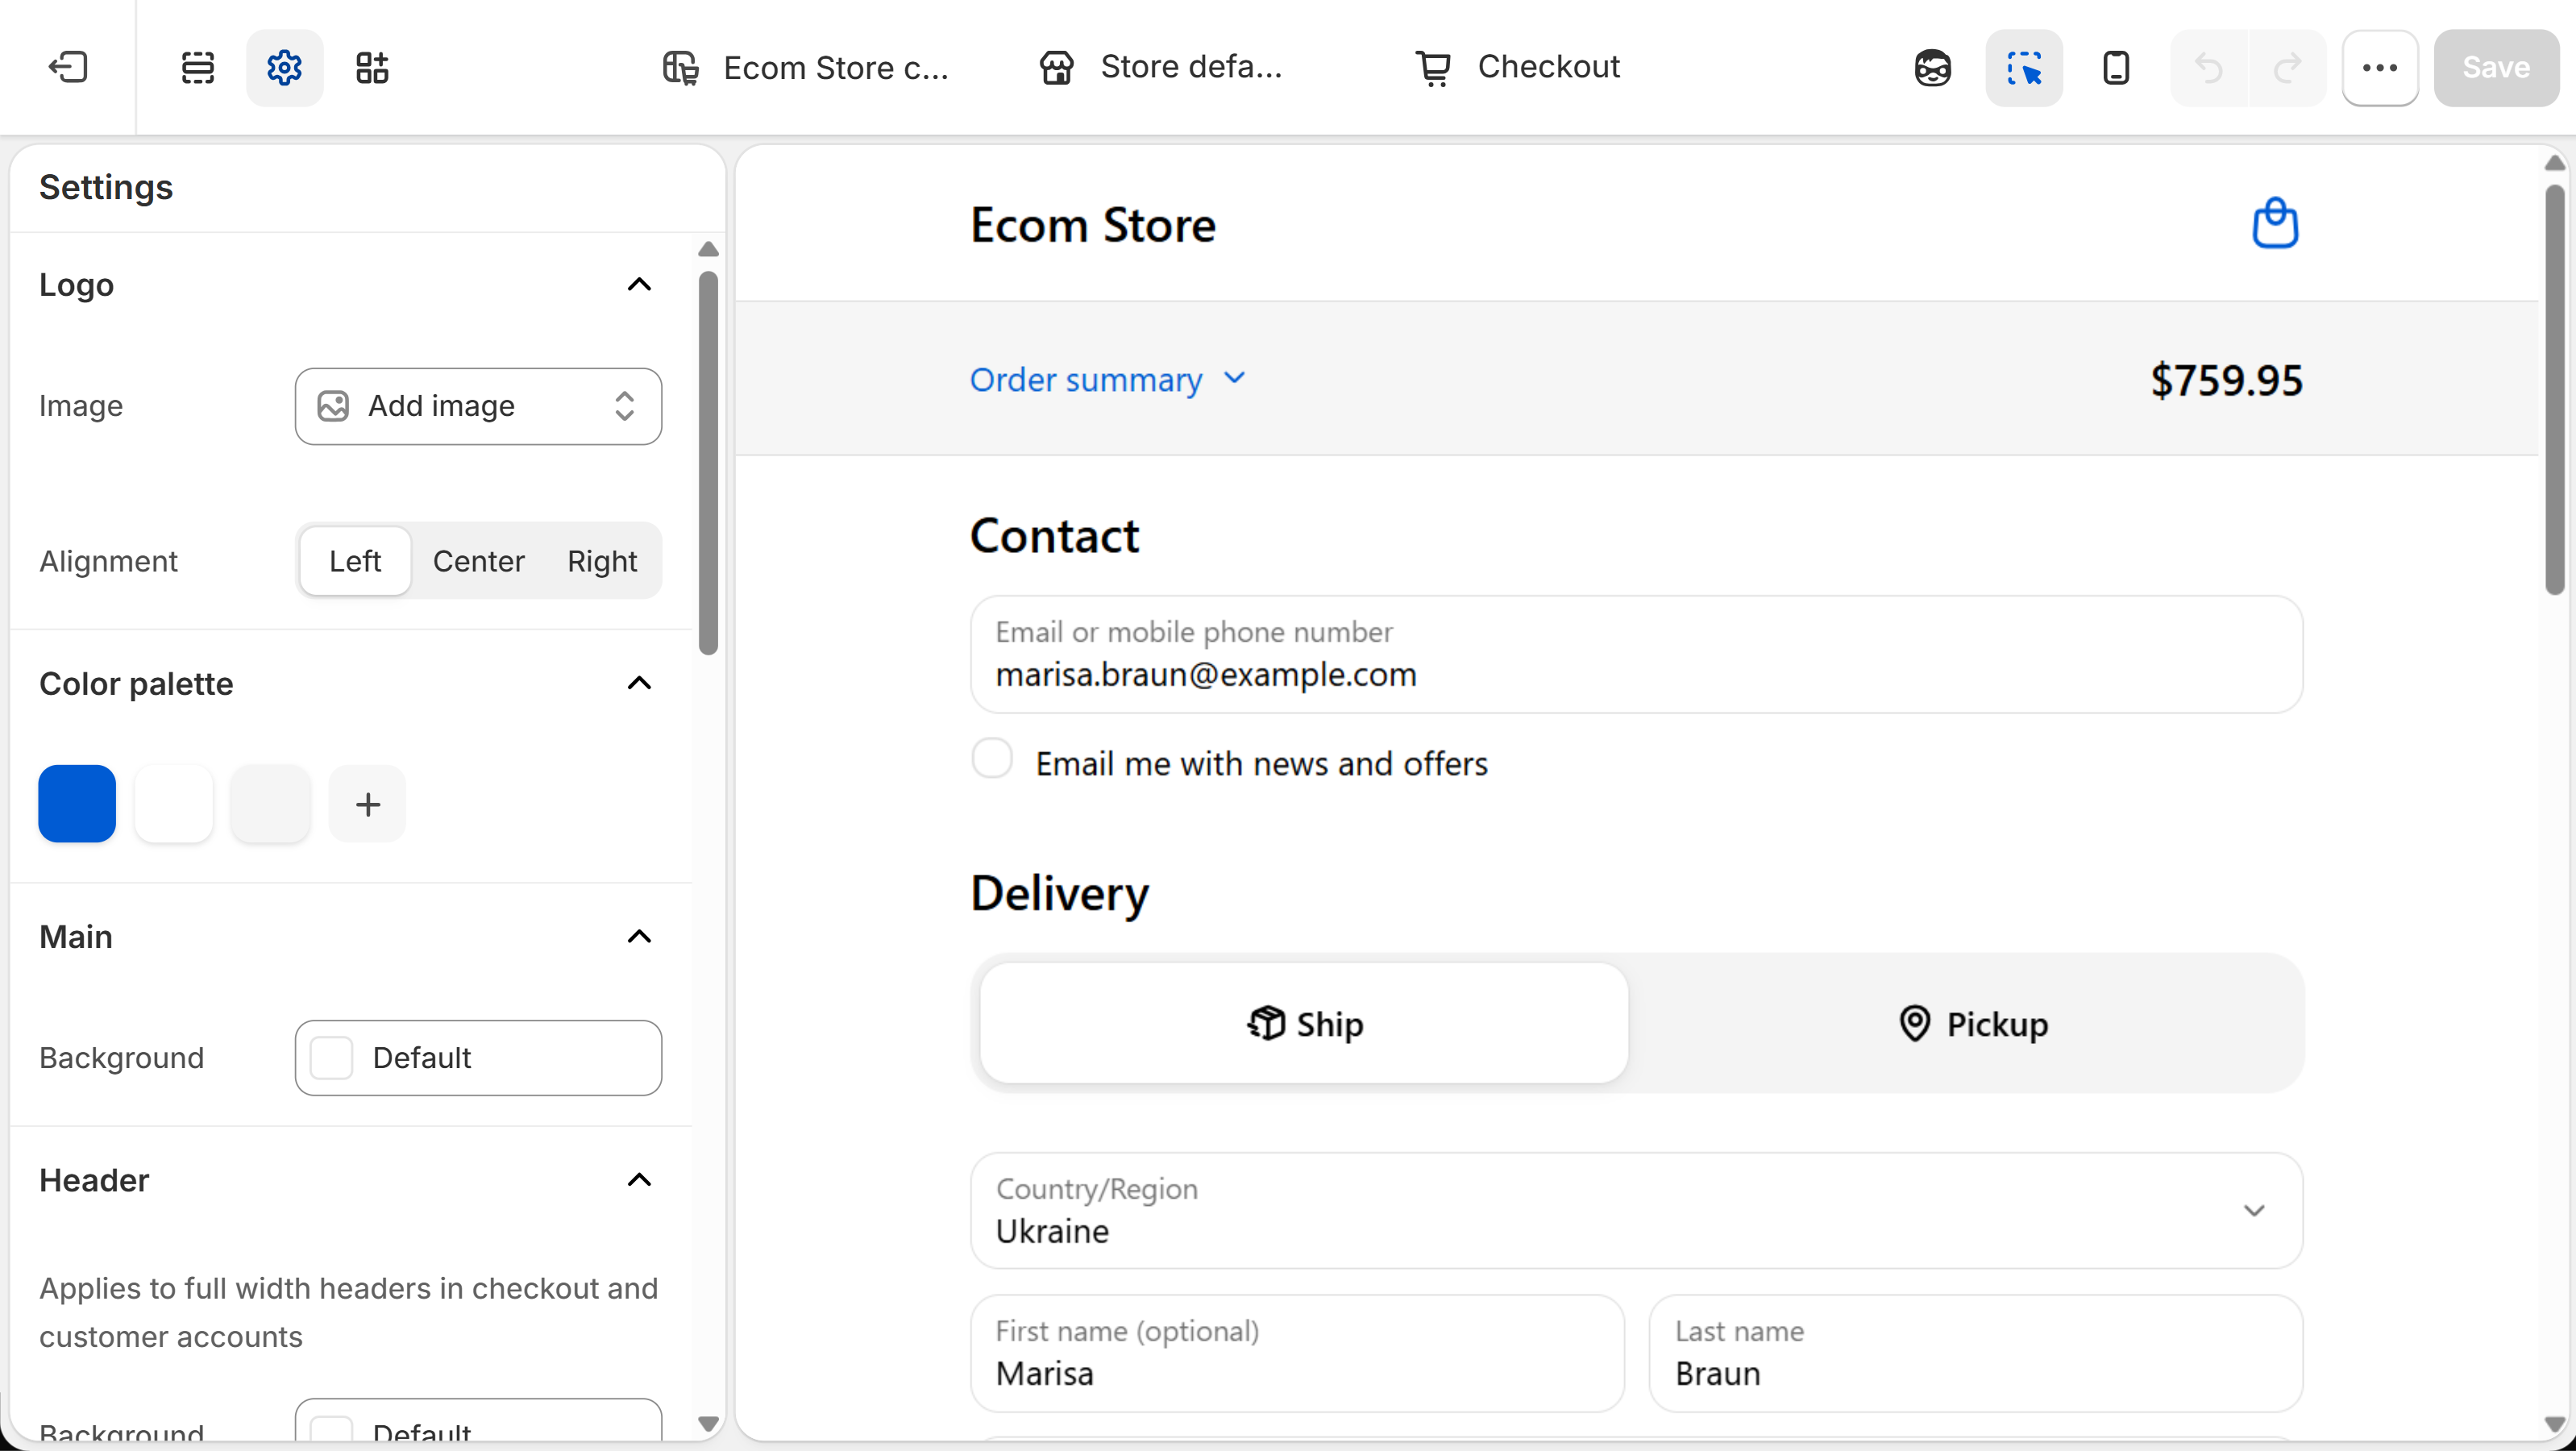The width and height of the screenshot is (2576, 1451).
Task: Click the incognito preview mask icon
Action: (x=1932, y=68)
